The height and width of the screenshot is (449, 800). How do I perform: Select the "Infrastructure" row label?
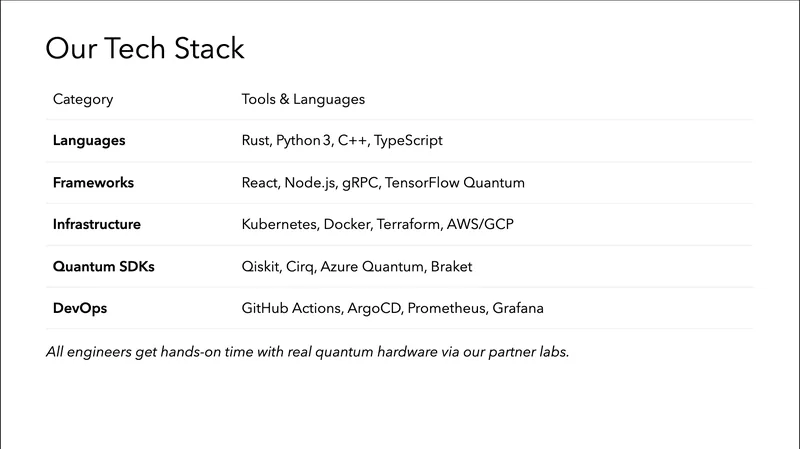point(97,225)
